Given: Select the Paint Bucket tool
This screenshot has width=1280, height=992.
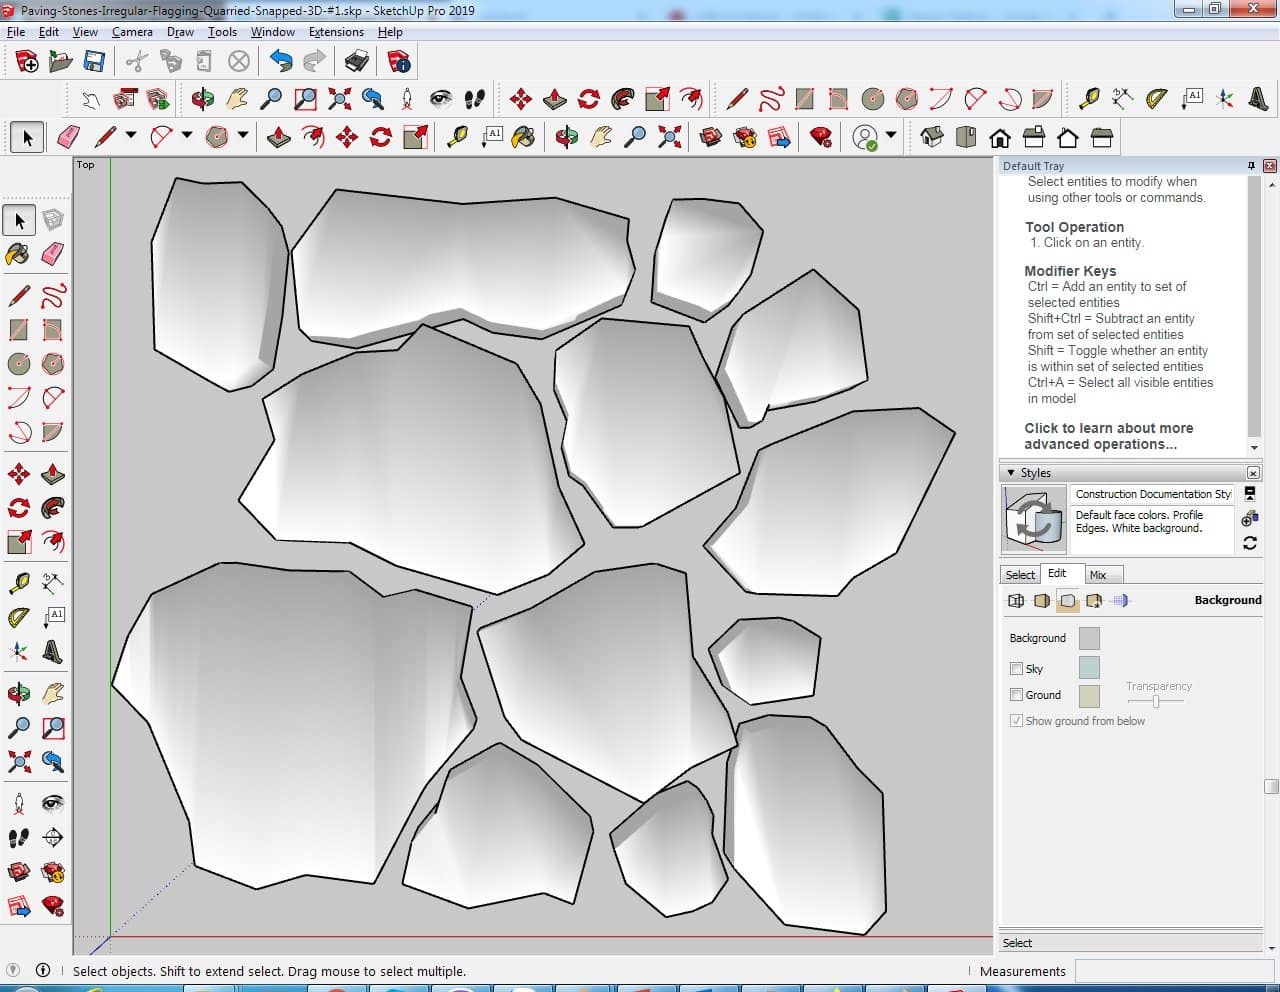Looking at the screenshot, I should [18, 254].
